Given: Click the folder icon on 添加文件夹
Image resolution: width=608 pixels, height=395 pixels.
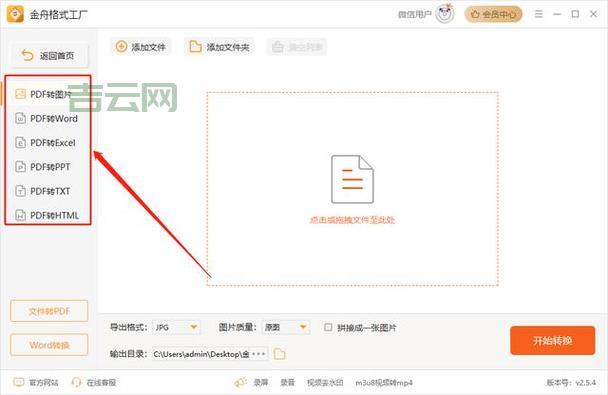Looking at the screenshot, I should pyautogui.click(x=195, y=47).
